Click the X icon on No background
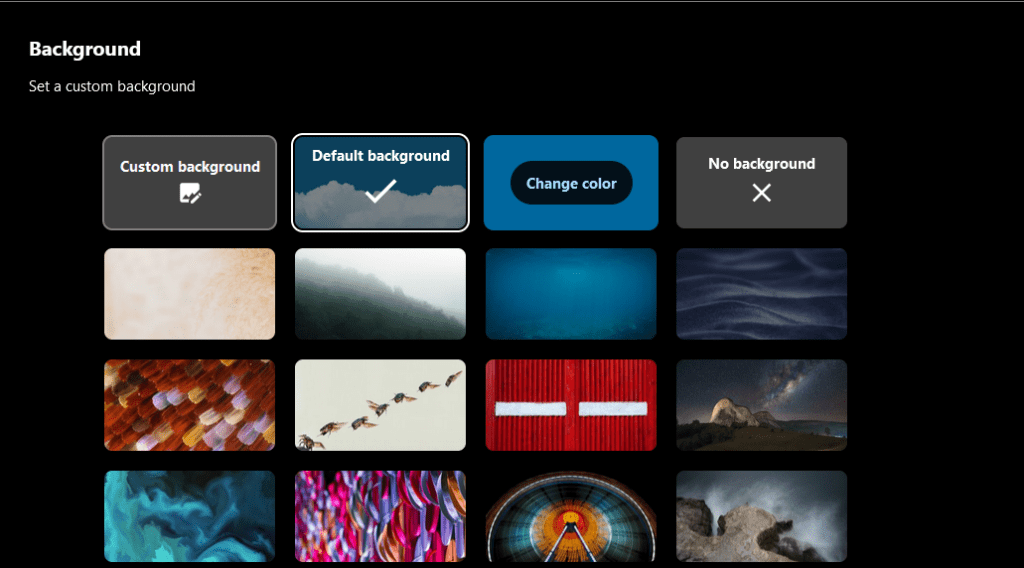The height and width of the screenshot is (568, 1024). coord(761,193)
